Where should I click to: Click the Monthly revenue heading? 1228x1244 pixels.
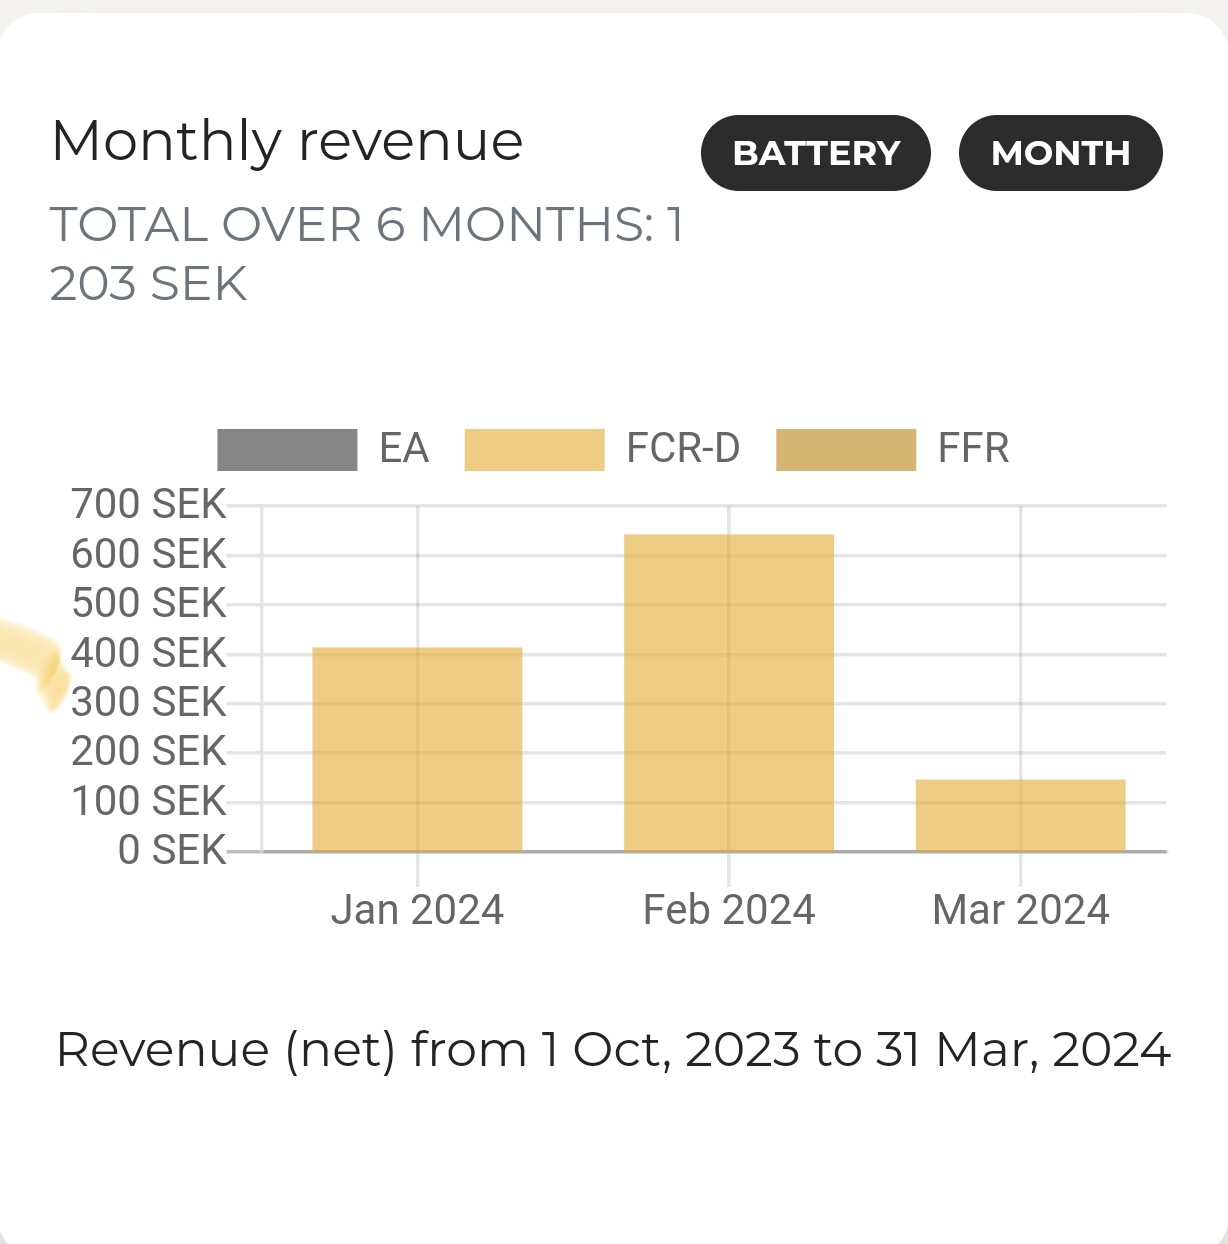tap(287, 141)
